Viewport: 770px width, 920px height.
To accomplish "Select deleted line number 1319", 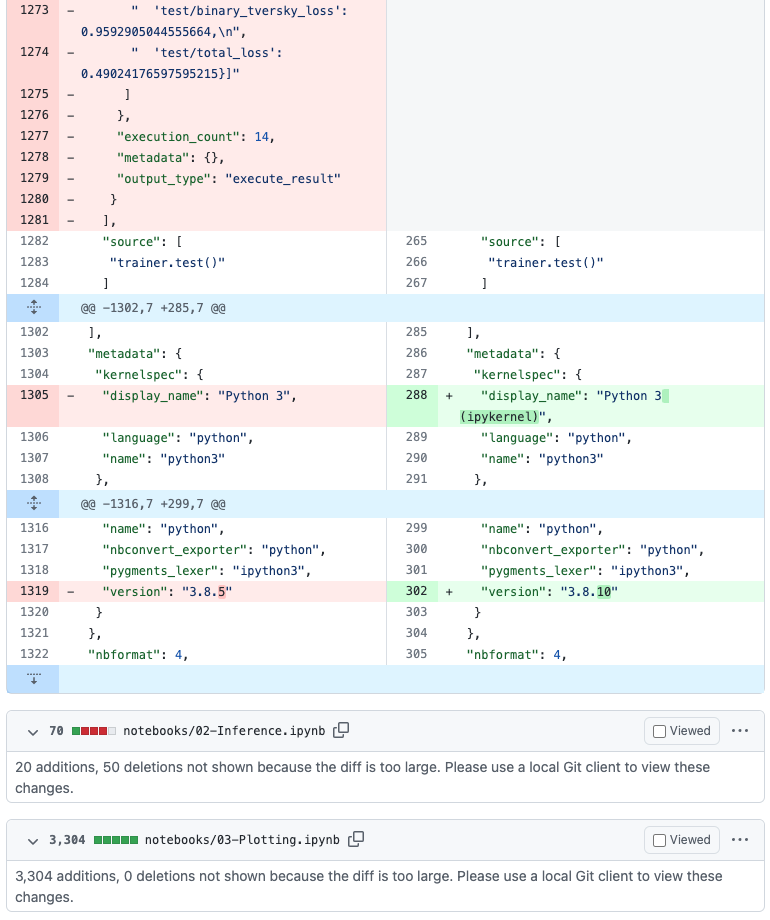I will pyautogui.click(x=34, y=592).
